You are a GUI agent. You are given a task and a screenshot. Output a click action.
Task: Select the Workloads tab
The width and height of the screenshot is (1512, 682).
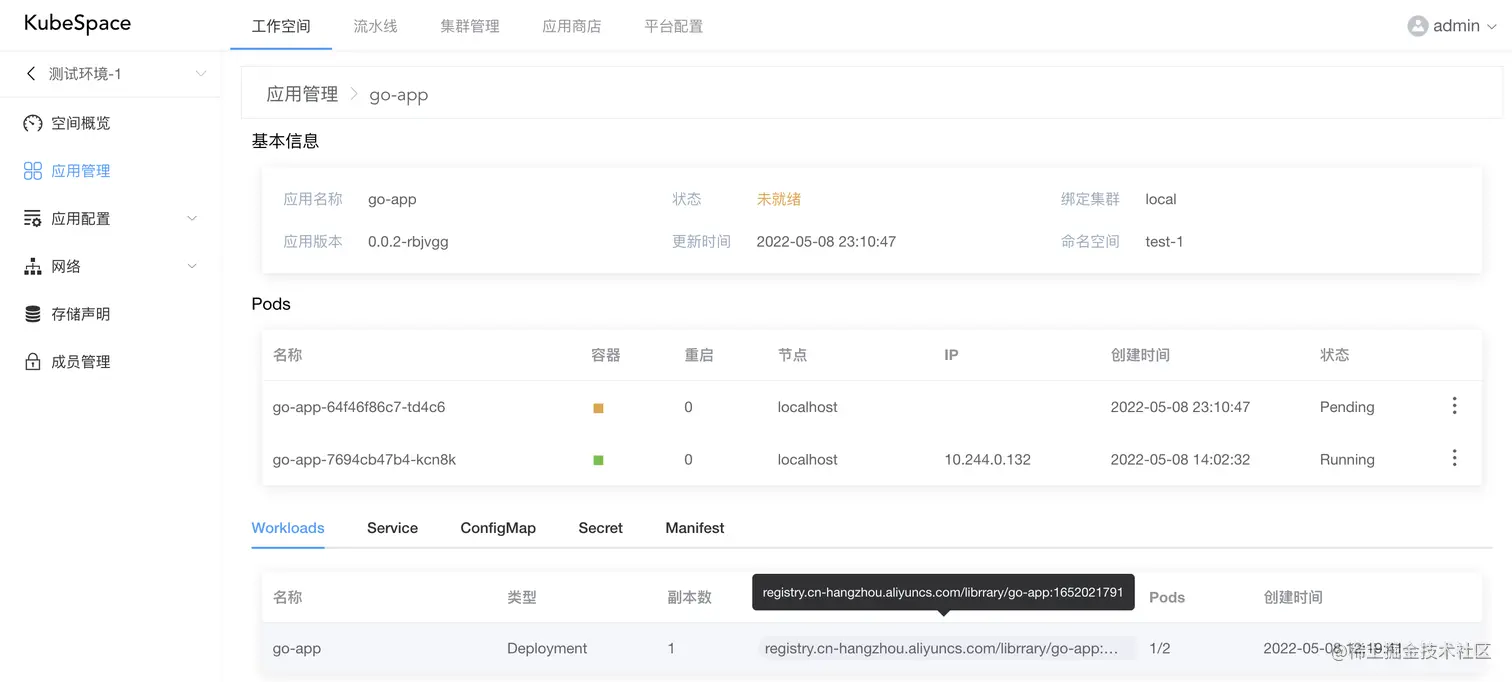pos(288,528)
